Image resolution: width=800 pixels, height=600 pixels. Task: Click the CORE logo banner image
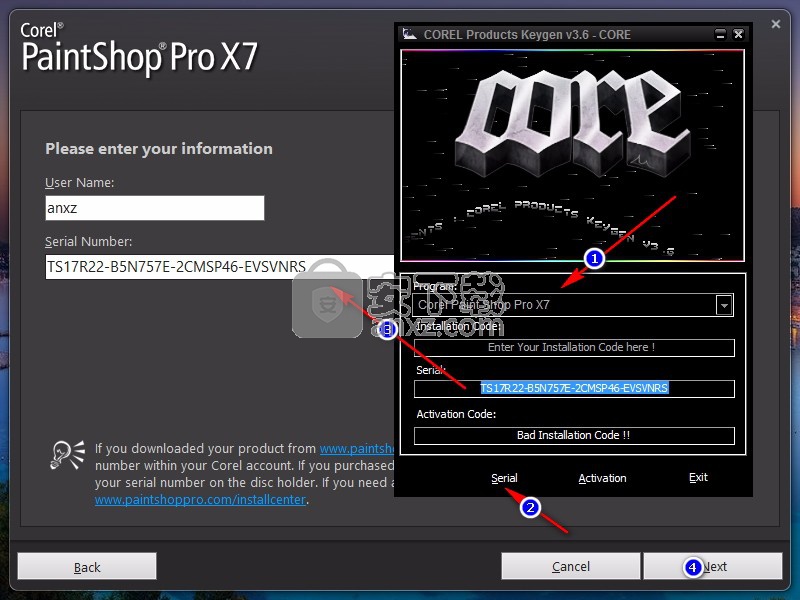tap(572, 156)
